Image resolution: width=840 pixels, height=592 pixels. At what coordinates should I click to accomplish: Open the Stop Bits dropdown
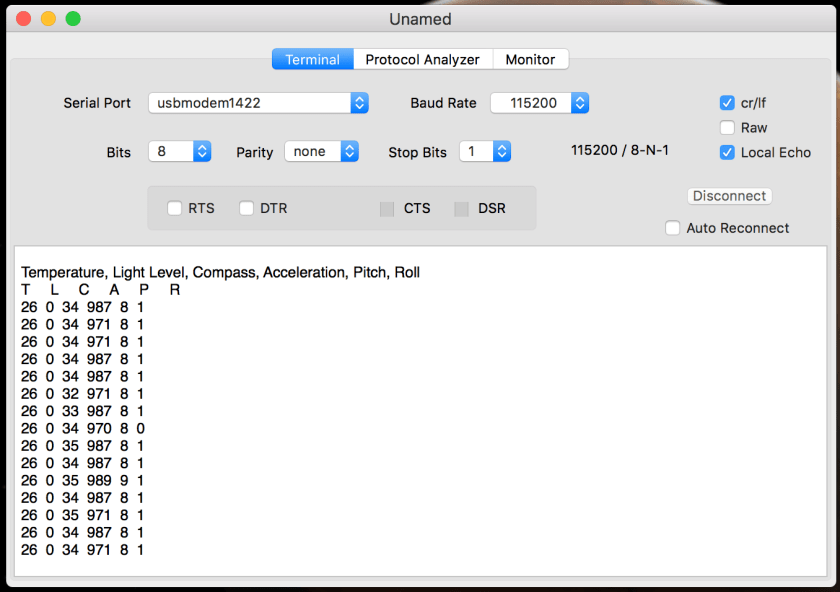tap(485, 152)
